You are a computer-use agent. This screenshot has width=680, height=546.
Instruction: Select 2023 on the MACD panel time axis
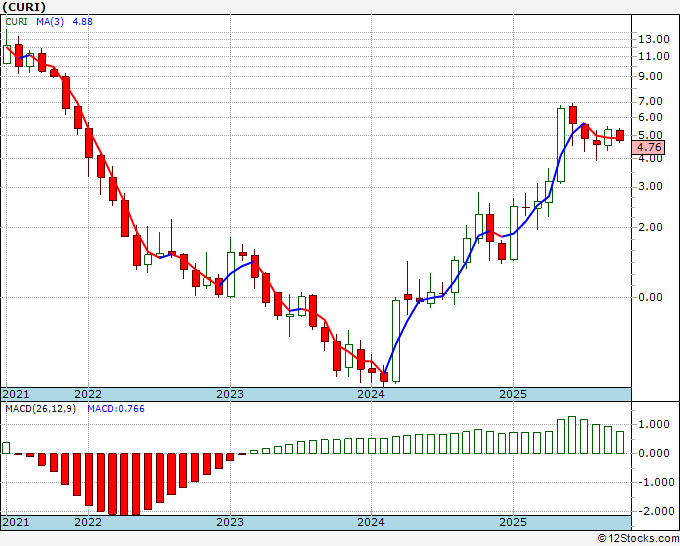[x=230, y=522]
